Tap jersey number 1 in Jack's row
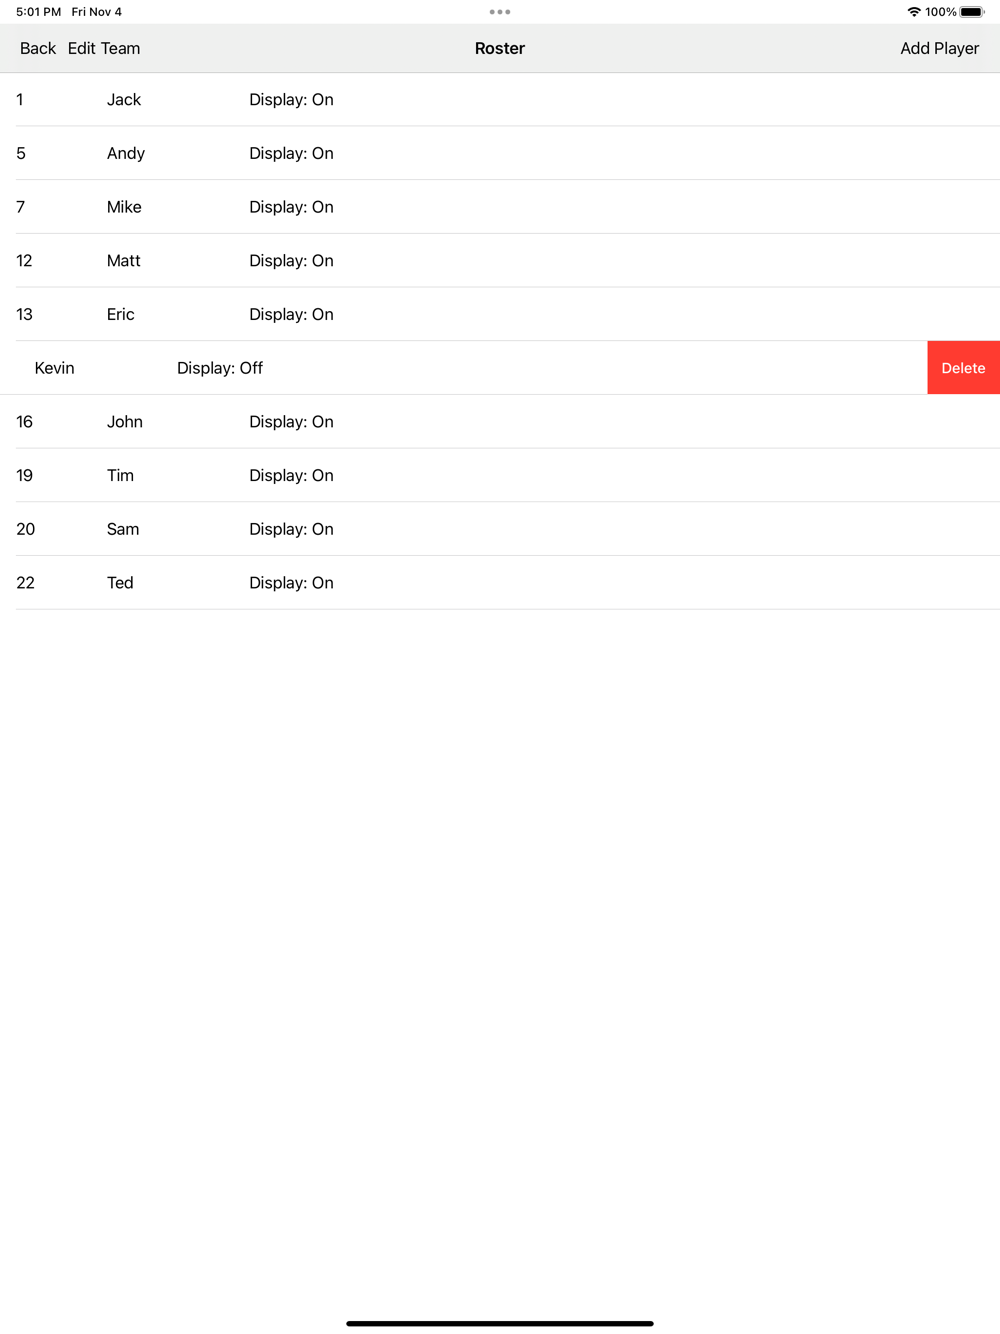 point(20,100)
